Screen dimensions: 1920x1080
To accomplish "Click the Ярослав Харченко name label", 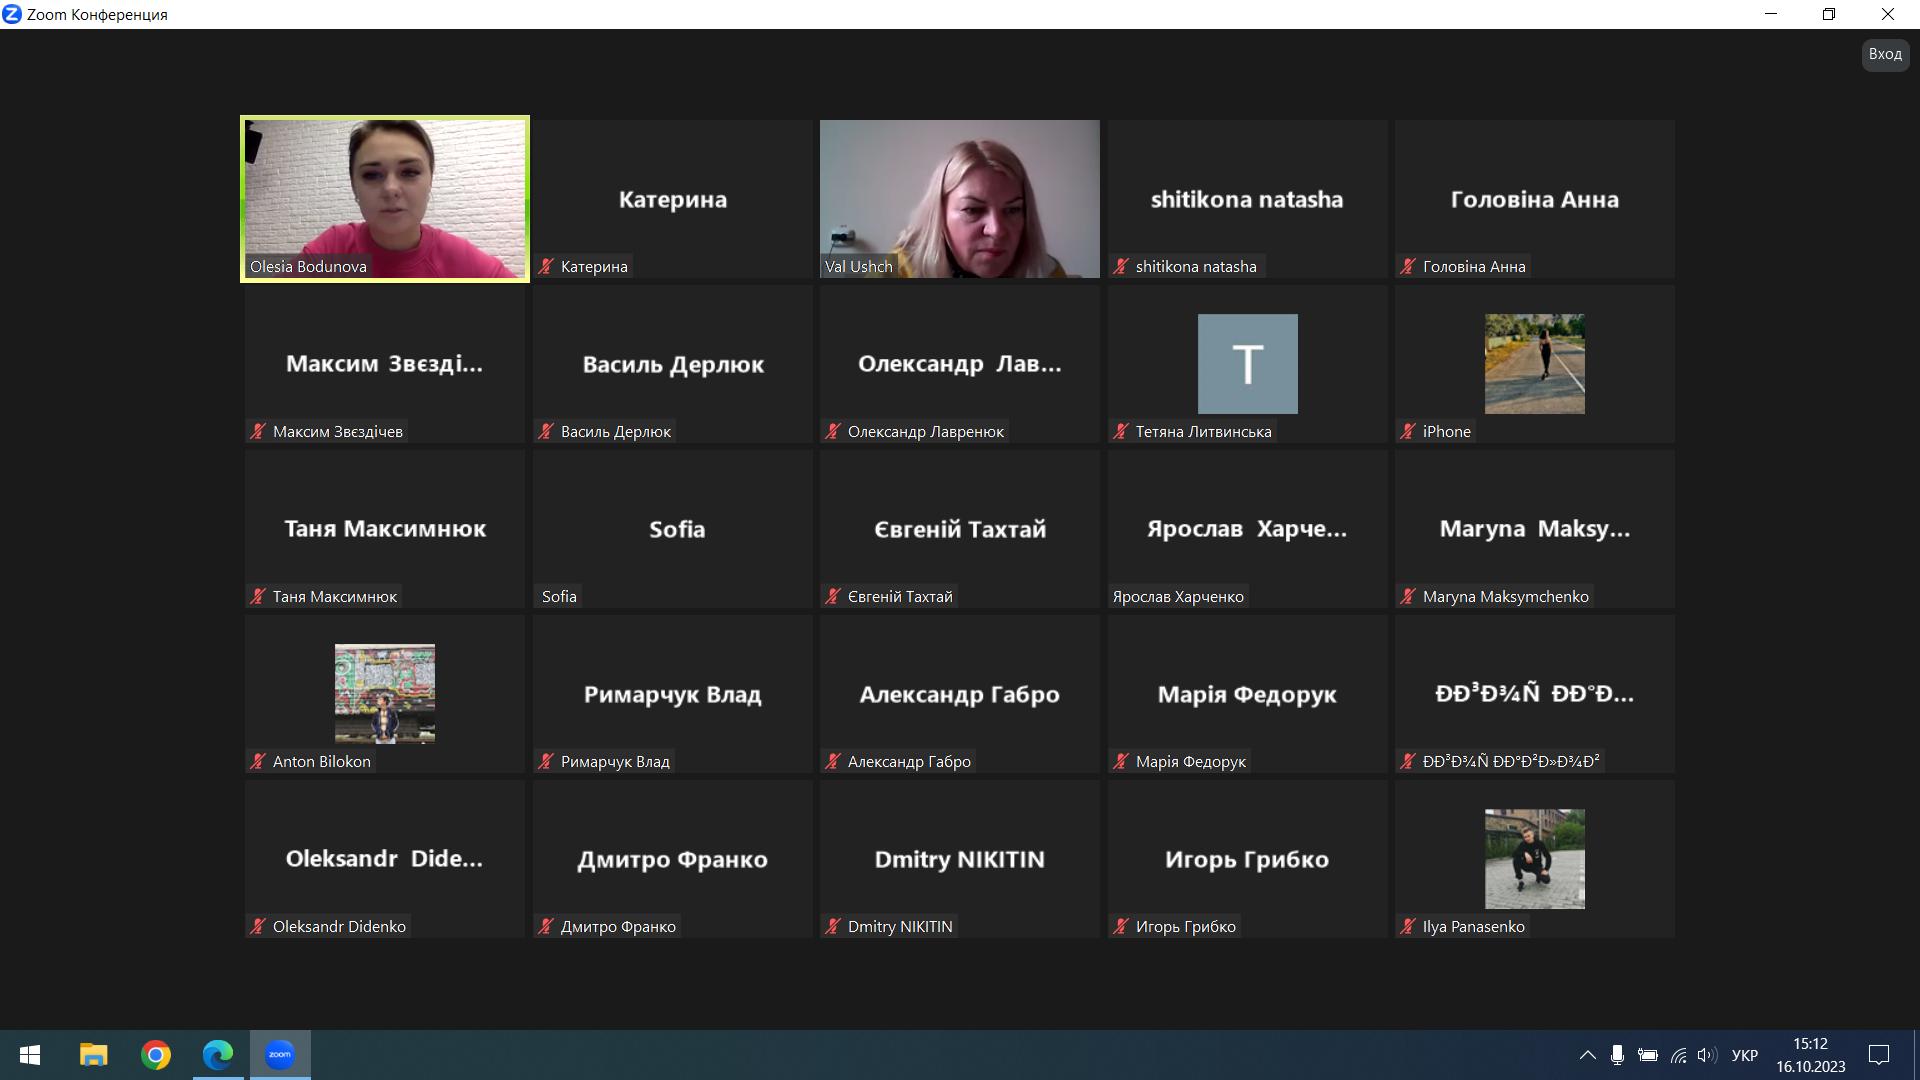I will pyautogui.click(x=1178, y=596).
